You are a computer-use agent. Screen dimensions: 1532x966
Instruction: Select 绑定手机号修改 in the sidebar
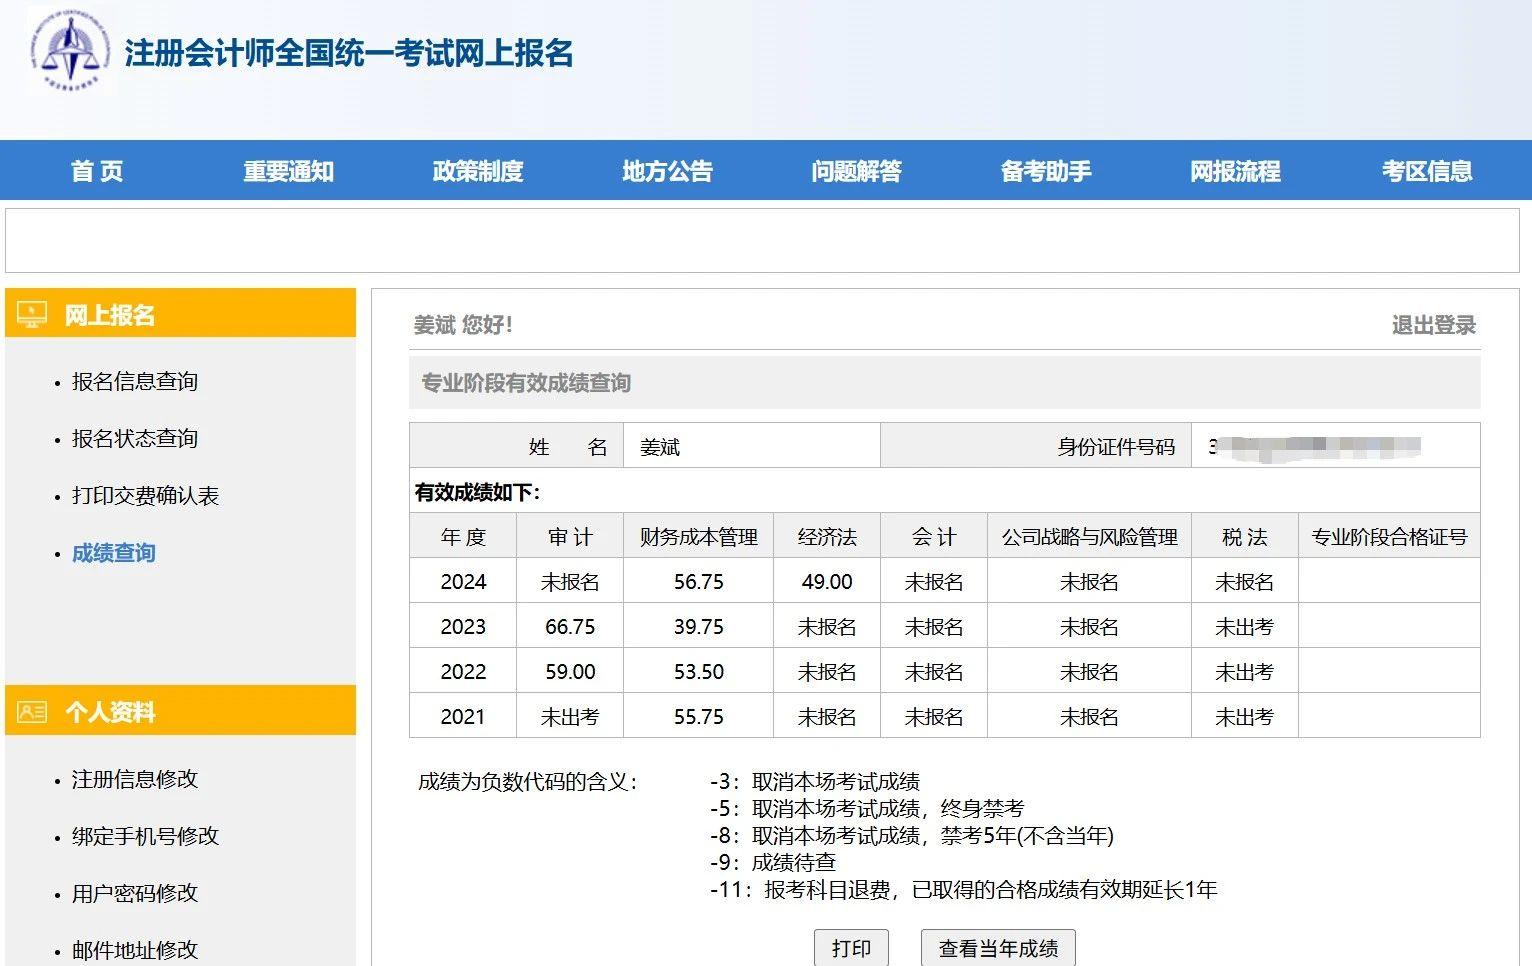(145, 836)
